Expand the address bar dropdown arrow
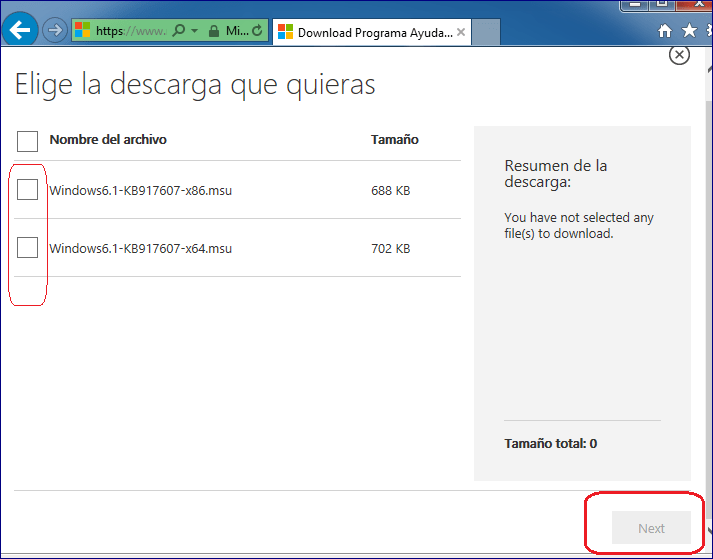The width and height of the screenshot is (713, 559). point(193,32)
